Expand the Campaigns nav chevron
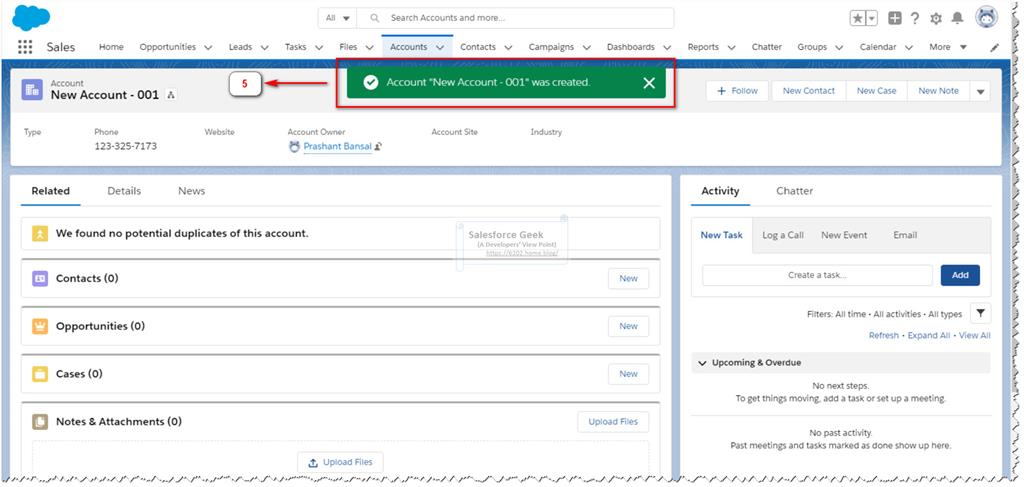The image size is (1024, 487). (x=586, y=48)
